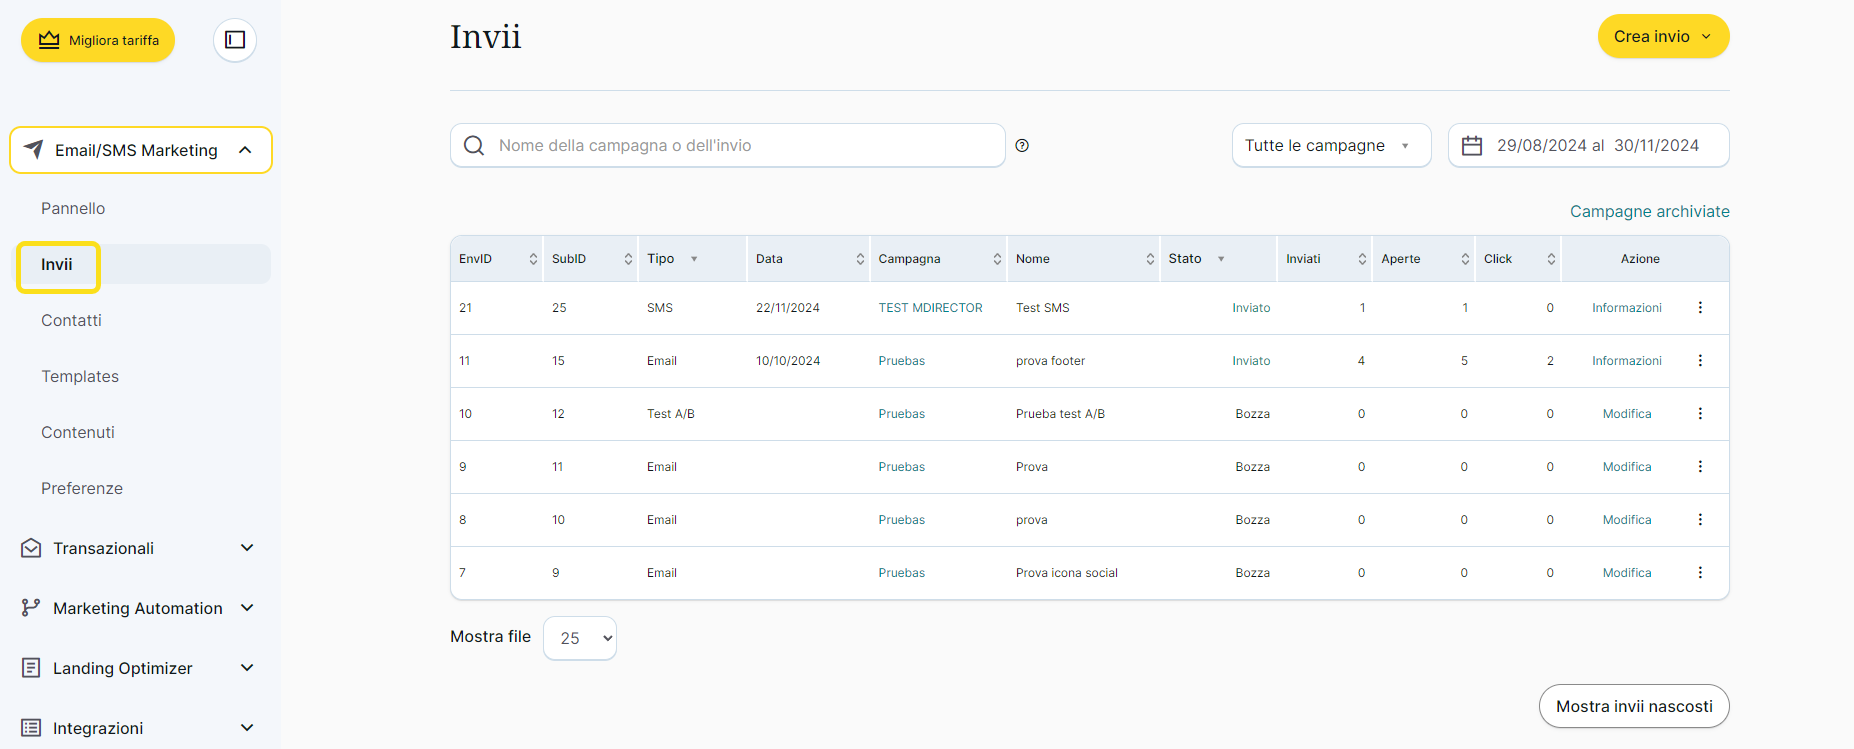Click the help question mark icon
1854x749 pixels.
1022,146
